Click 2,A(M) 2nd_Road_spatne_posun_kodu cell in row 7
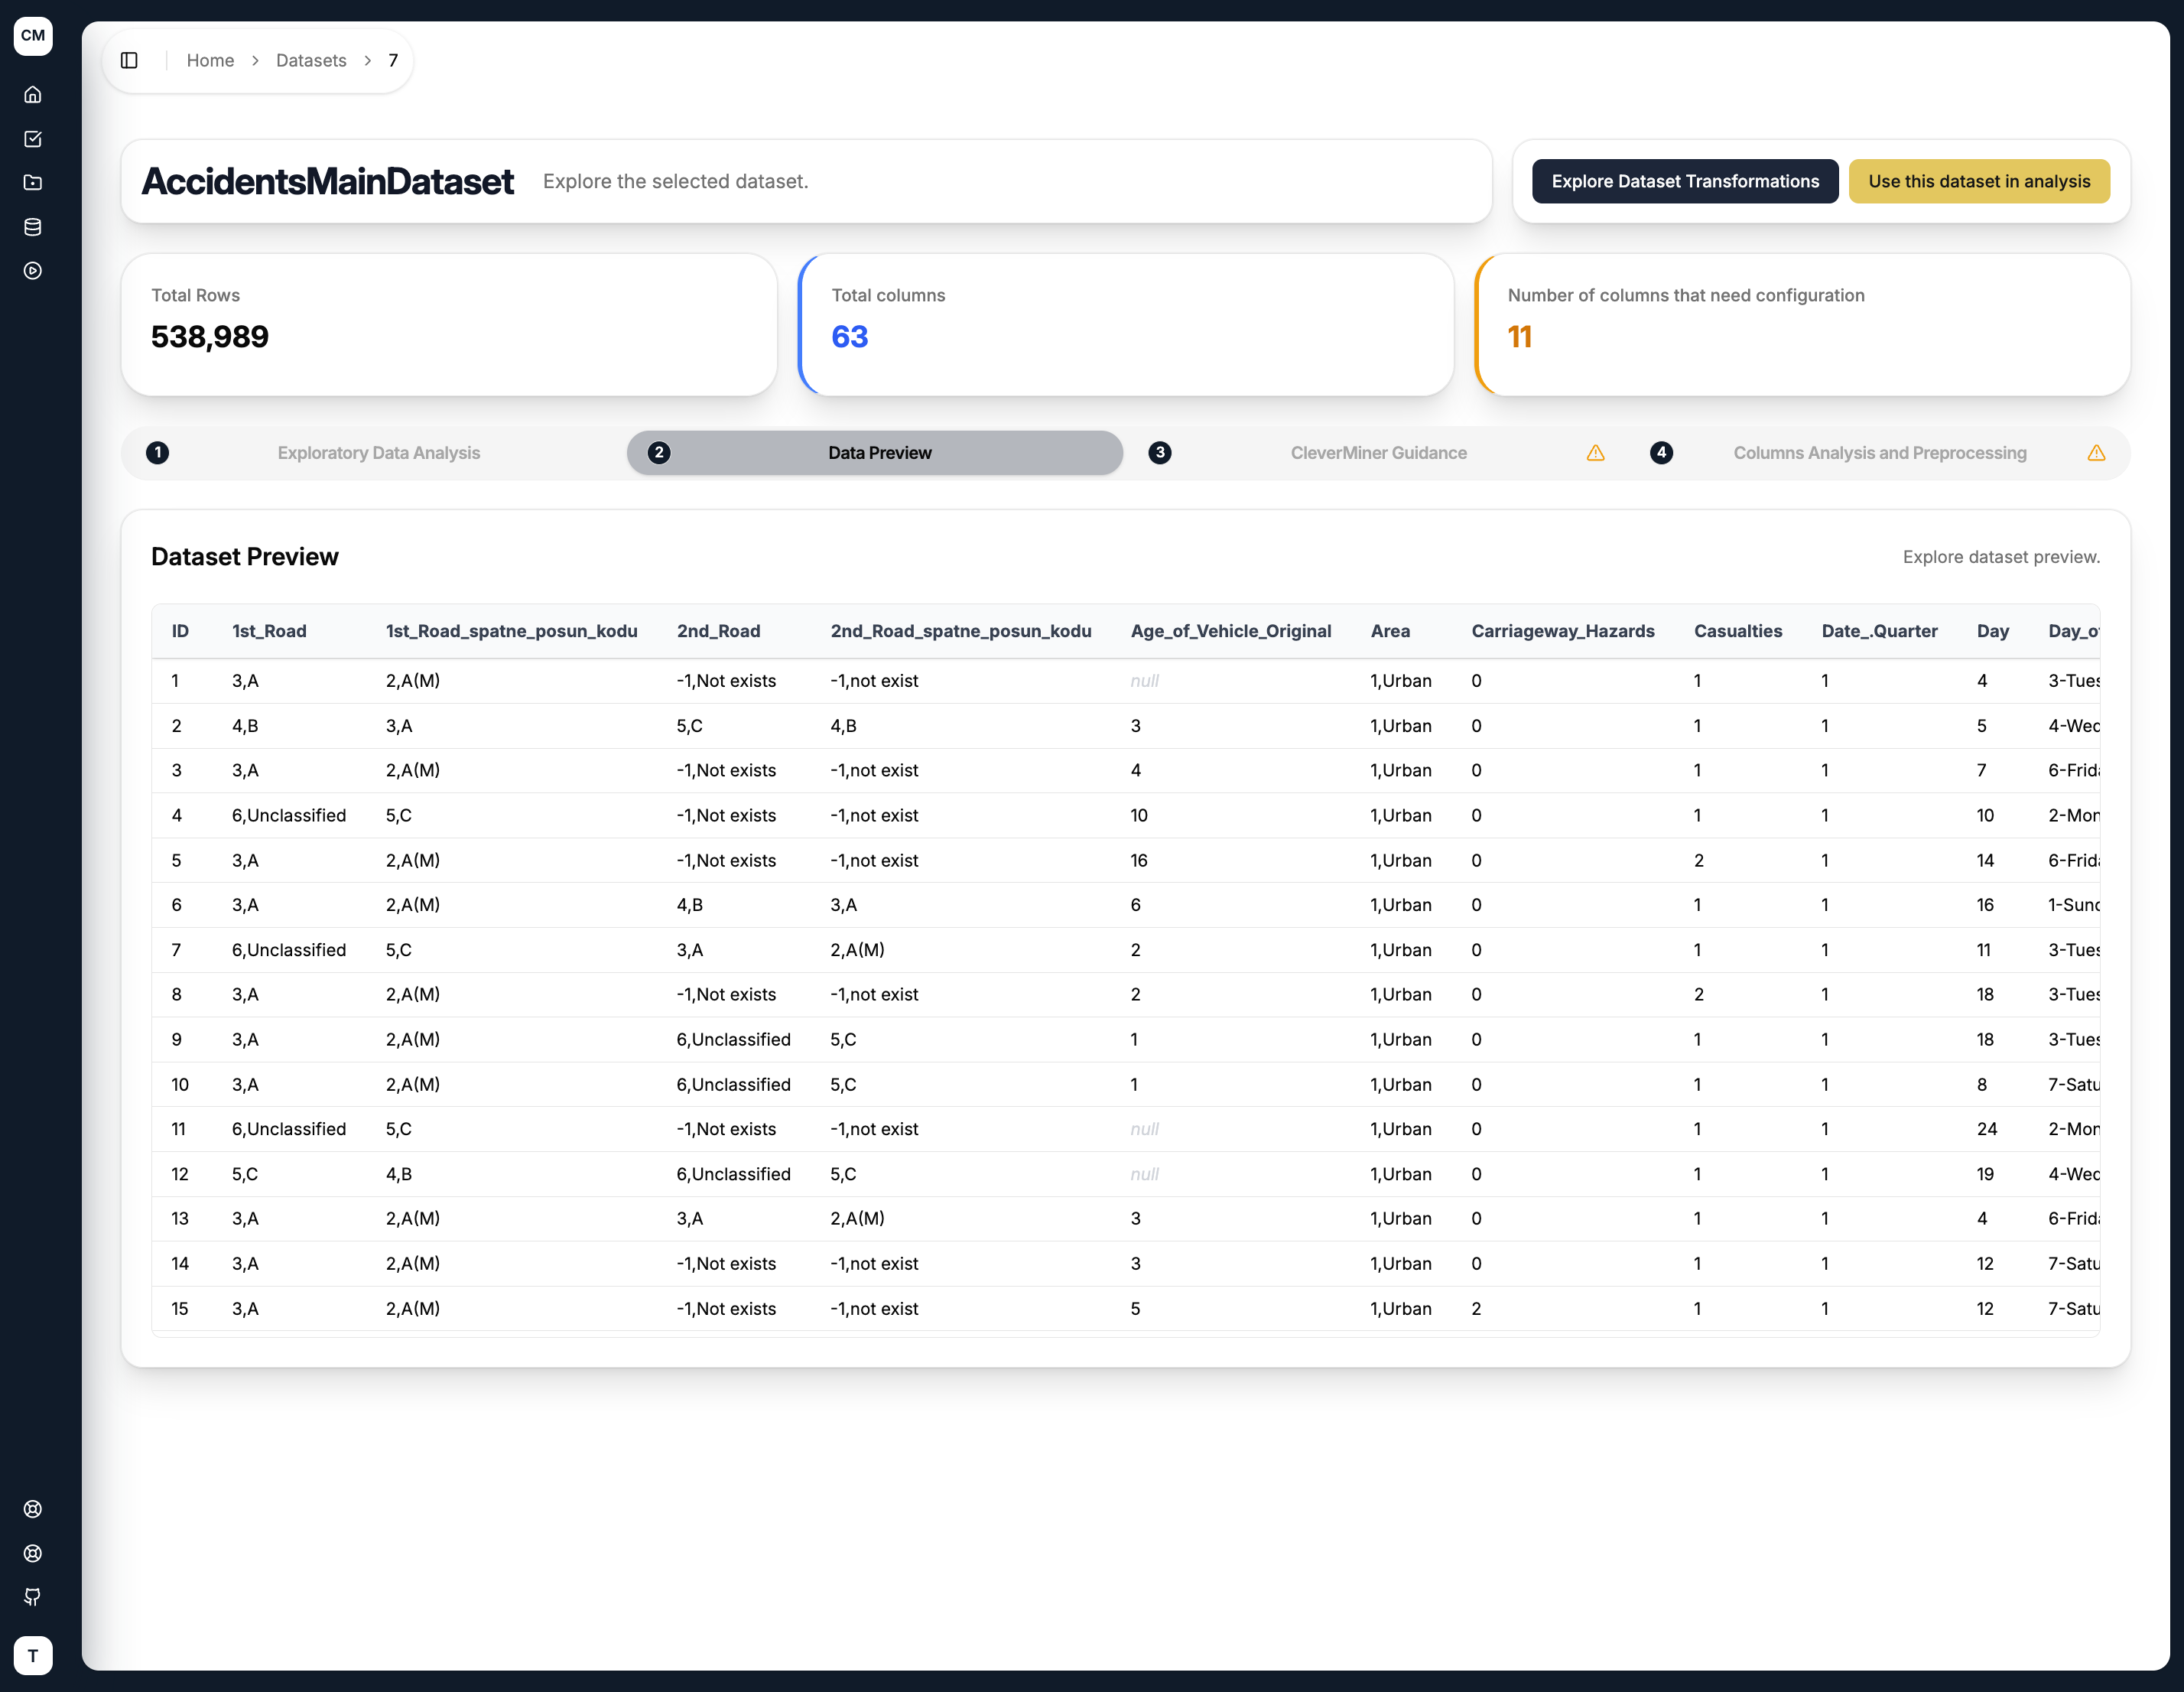Image resolution: width=2184 pixels, height=1692 pixels. (857, 950)
